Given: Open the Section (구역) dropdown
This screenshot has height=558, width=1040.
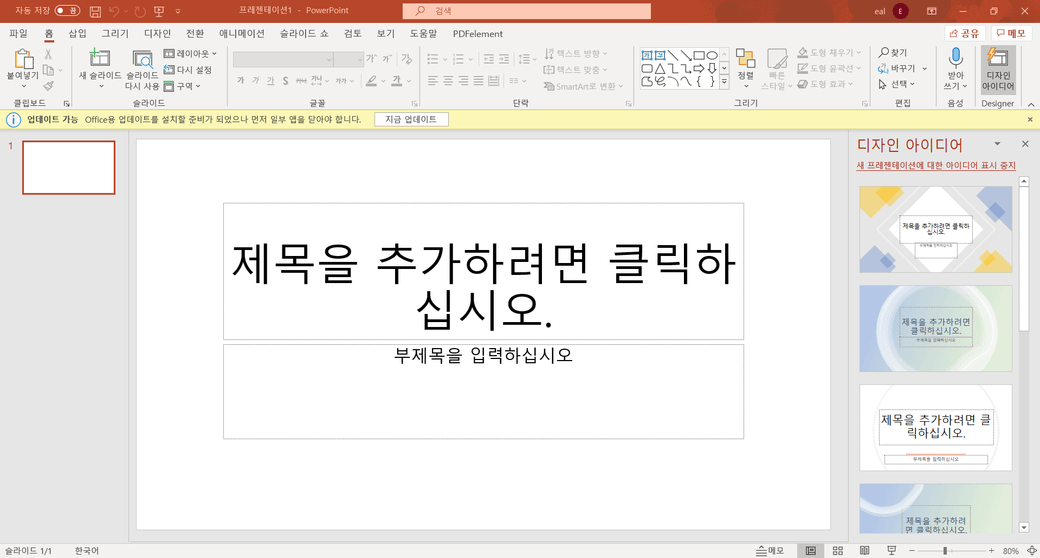Looking at the screenshot, I should 182,86.
